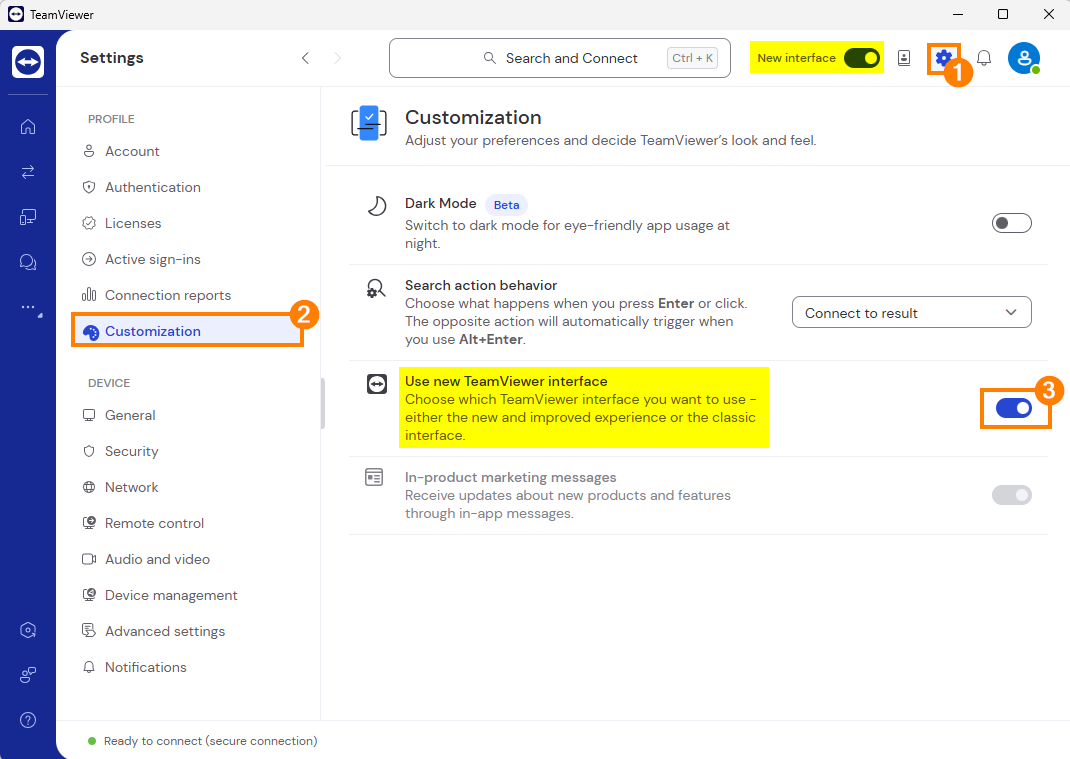Go forward with right chevron
Screen dimensions: 1070x759
pyautogui.click(x=337, y=58)
